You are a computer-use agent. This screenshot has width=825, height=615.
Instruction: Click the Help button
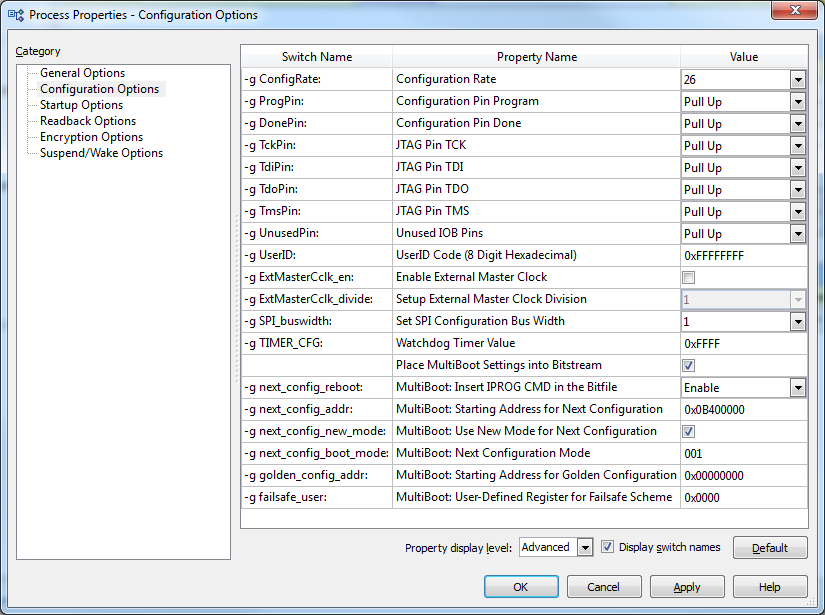770,587
